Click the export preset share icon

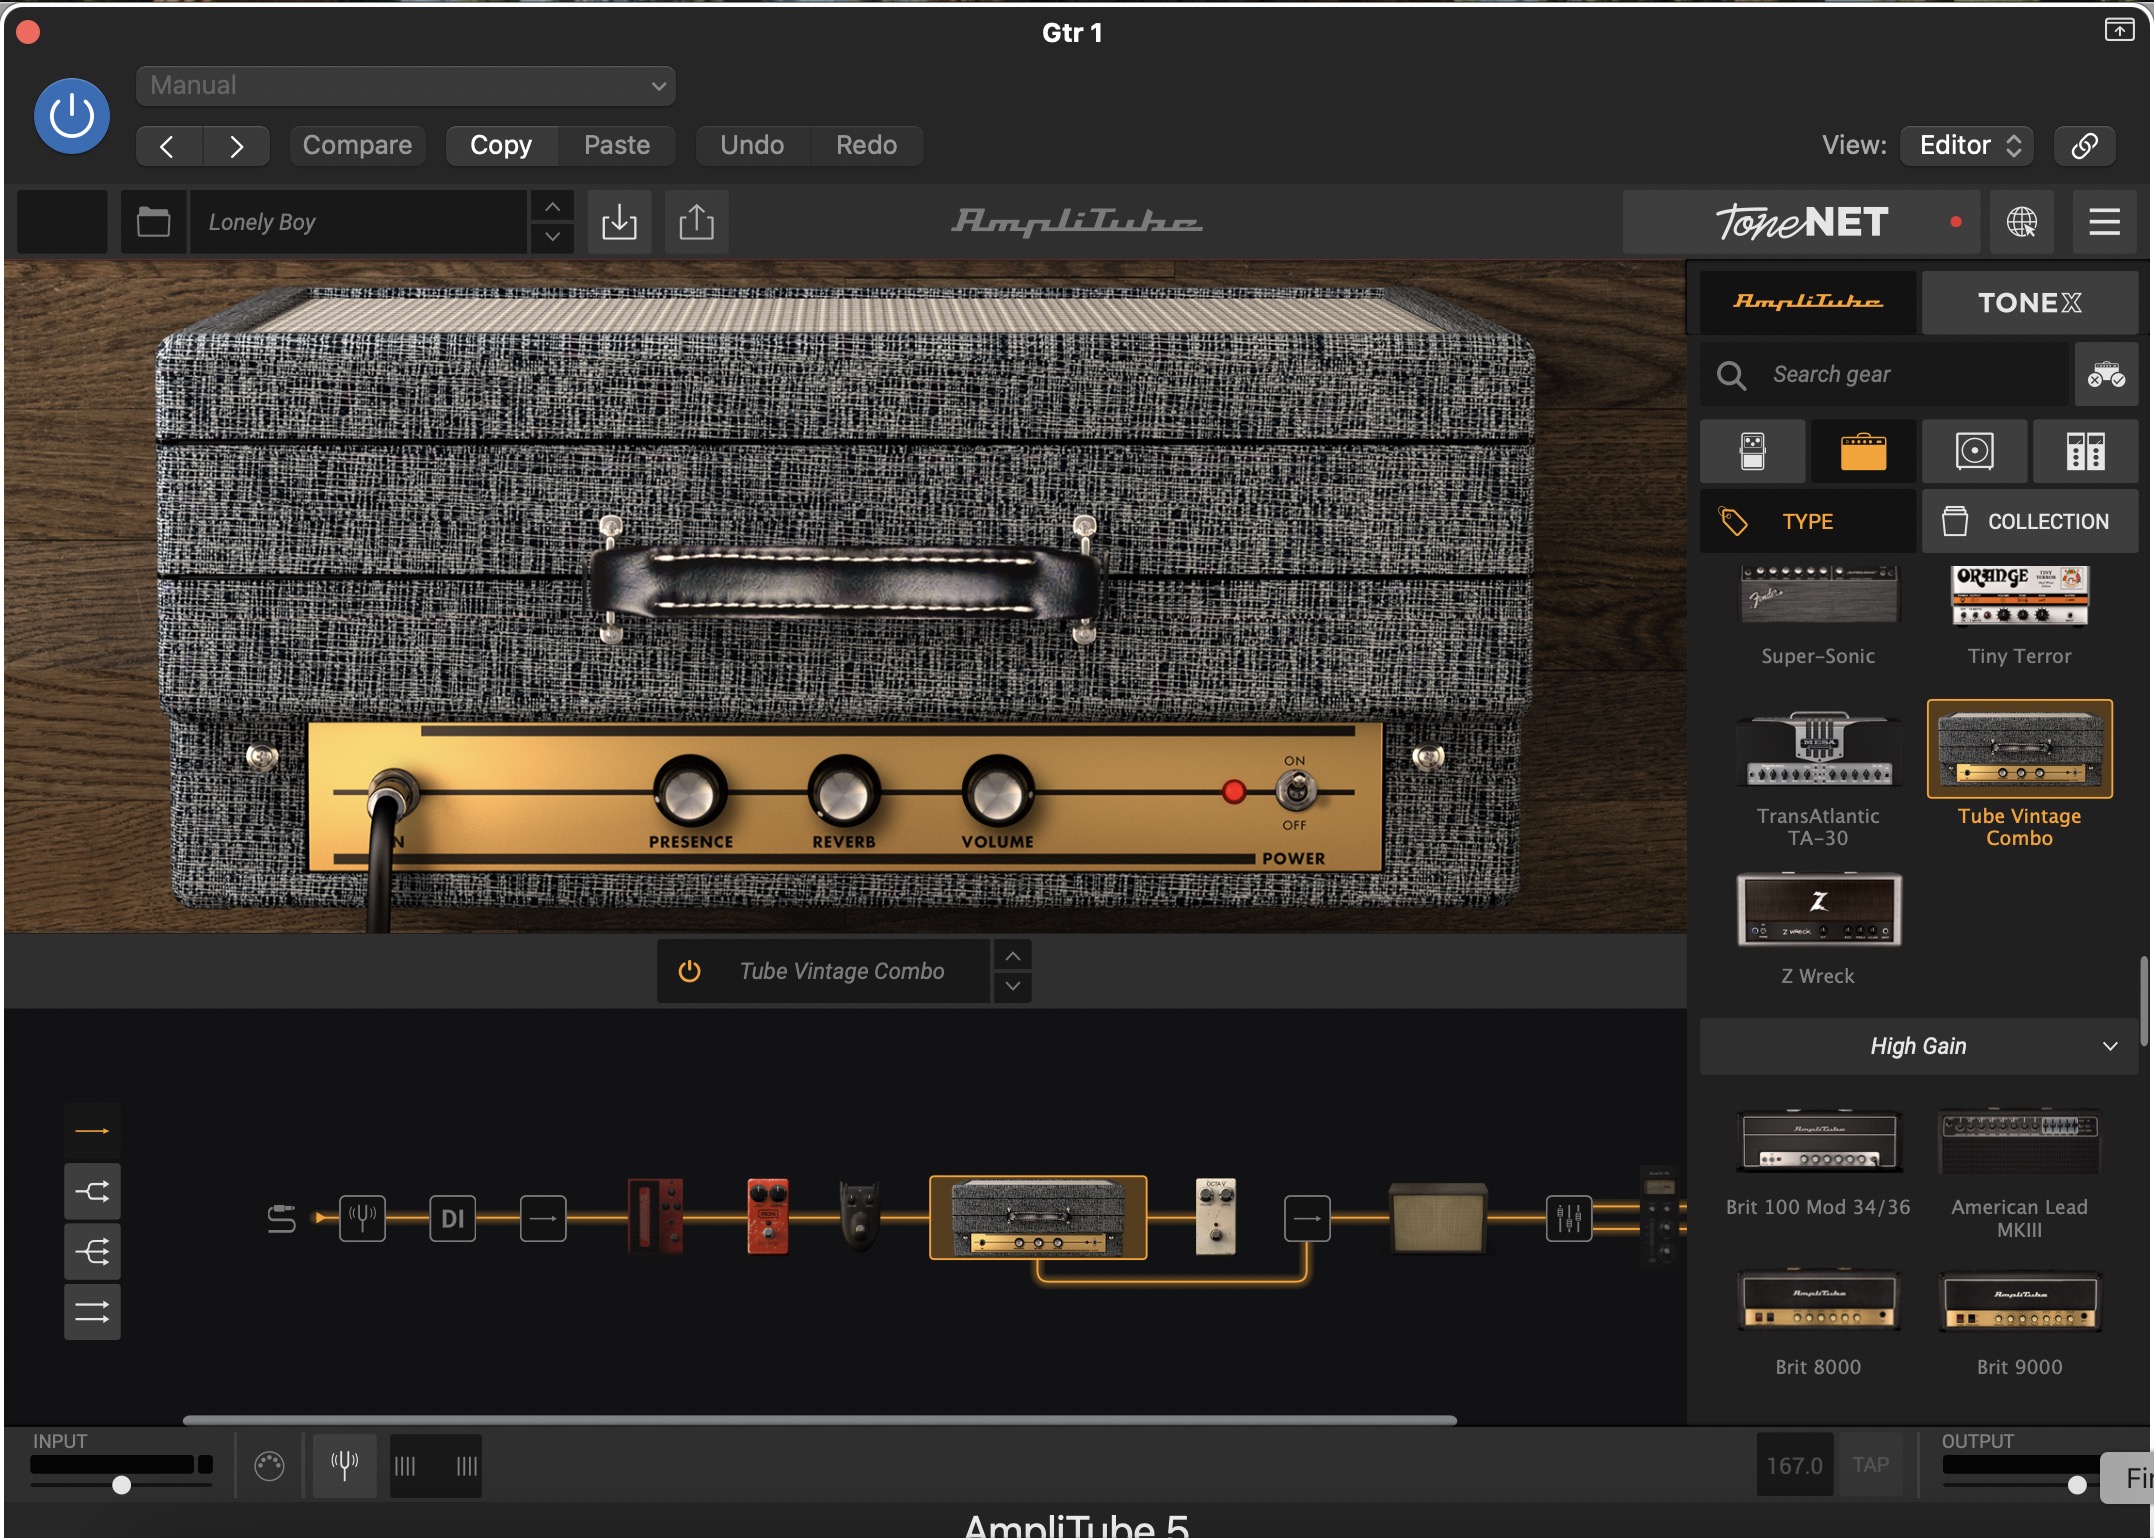click(x=696, y=222)
